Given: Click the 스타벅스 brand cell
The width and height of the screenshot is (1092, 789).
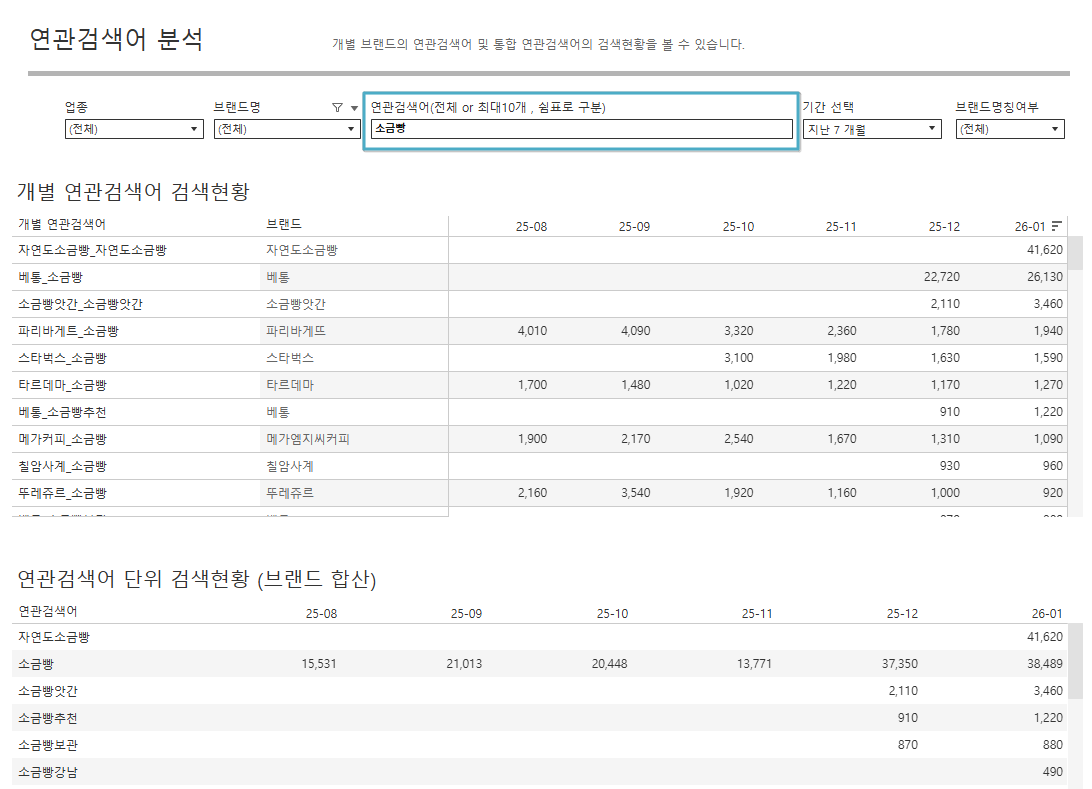Looking at the screenshot, I should coord(290,358).
